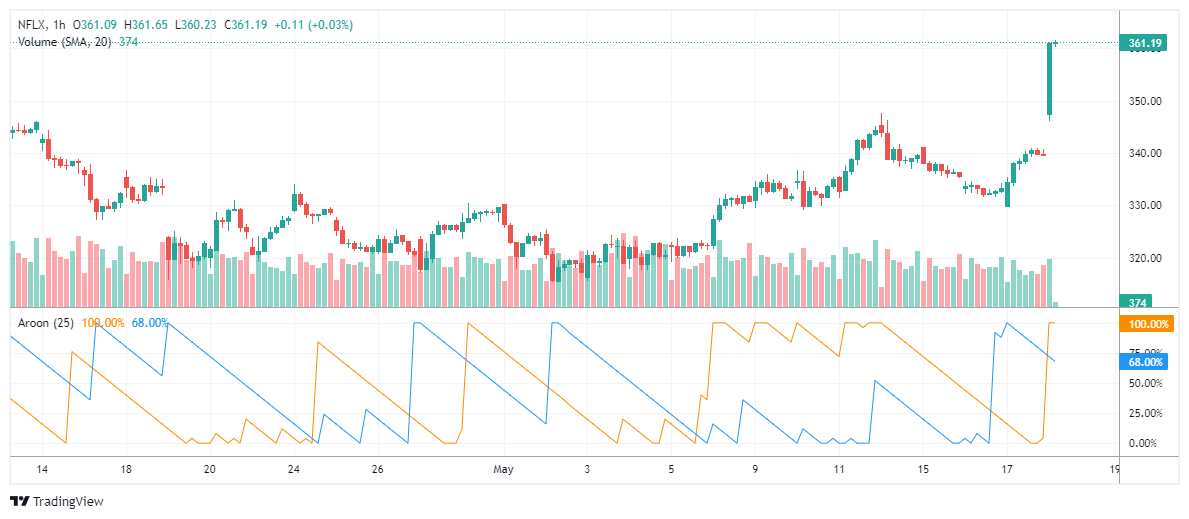This screenshot has width=1189, height=519.
Task: Click the 50.00% Aroon scale label
Action: tap(1144, 383)
